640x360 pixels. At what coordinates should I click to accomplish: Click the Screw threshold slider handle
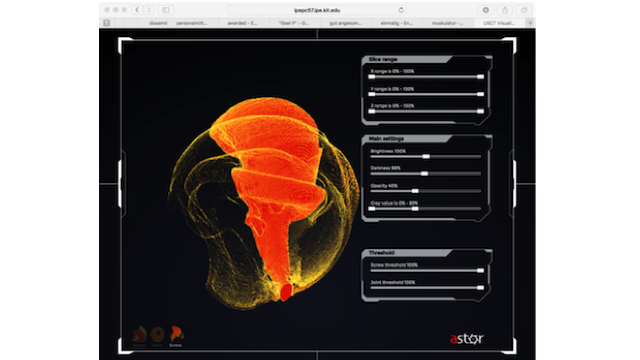click(480, 271)
